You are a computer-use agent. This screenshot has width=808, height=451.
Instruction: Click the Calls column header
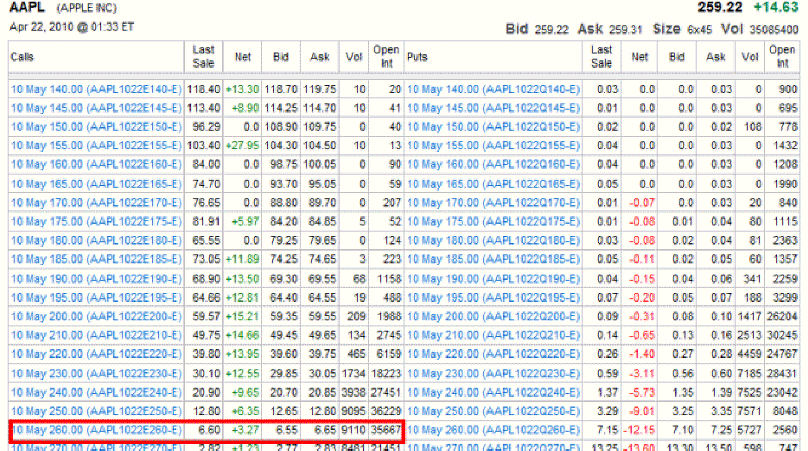click(22, 57)
